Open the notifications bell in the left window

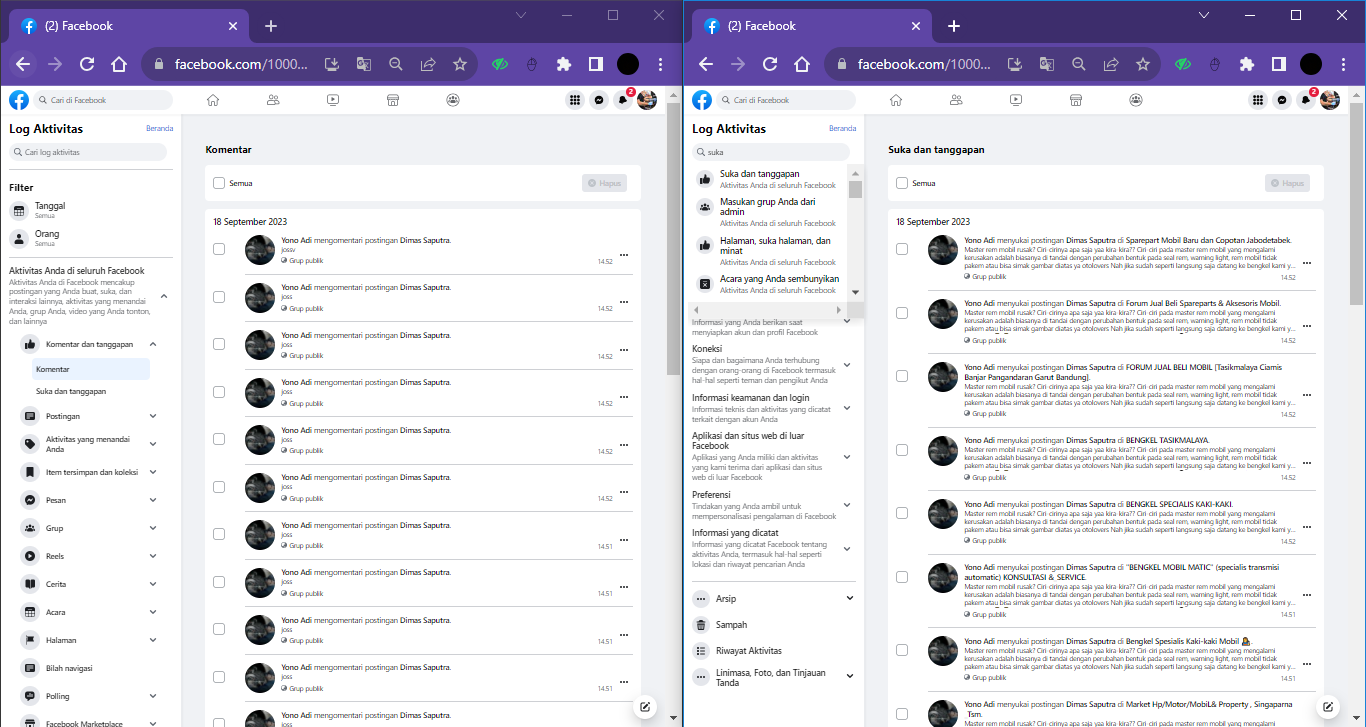(x=623, y=100)
